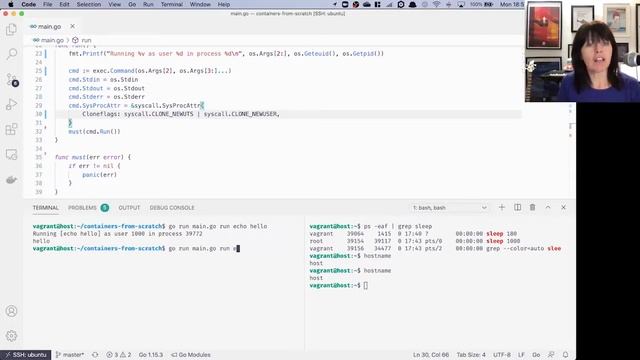Click Go 1.15.3 version in status bar

[x=151, y=355]
